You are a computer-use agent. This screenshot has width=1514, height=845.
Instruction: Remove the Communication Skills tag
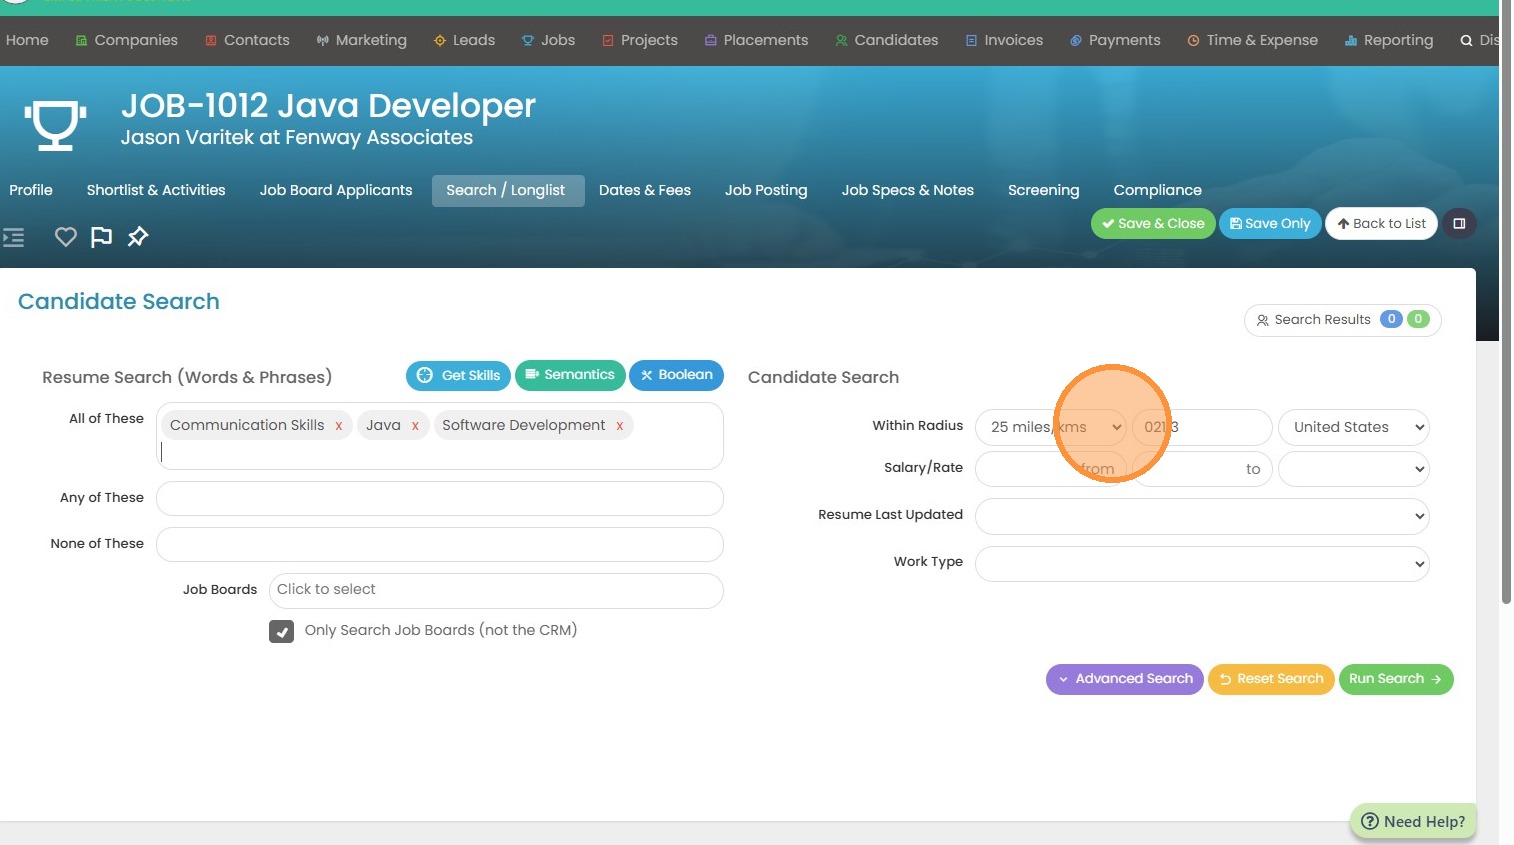[339, 426]
